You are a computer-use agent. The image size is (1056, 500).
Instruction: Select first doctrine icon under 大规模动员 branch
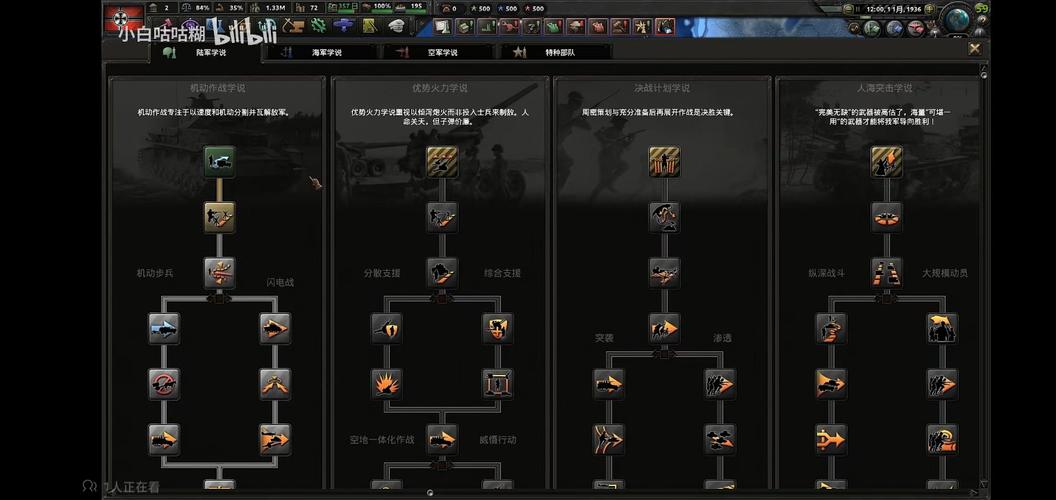pyautogui.click(x=941, y=327)
